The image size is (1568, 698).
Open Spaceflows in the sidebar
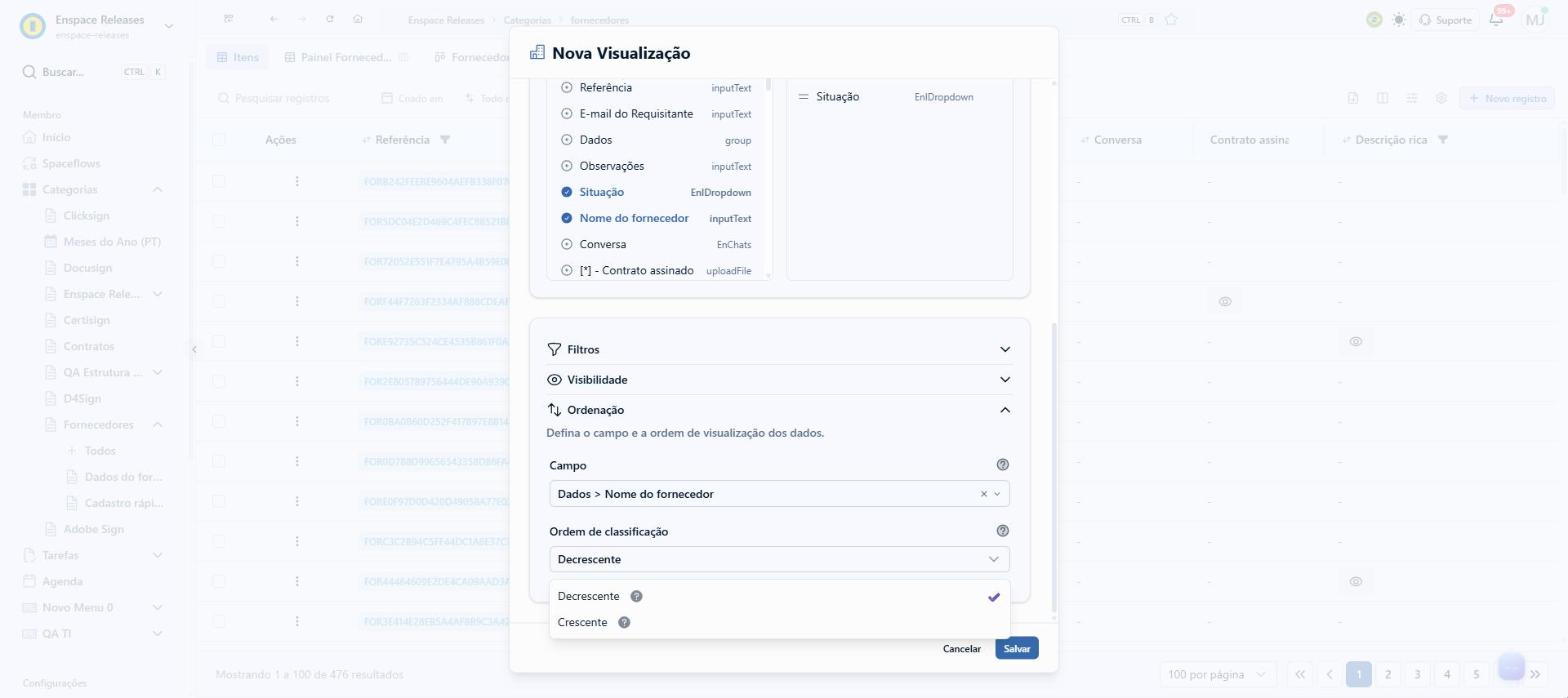tap(71, 163)
